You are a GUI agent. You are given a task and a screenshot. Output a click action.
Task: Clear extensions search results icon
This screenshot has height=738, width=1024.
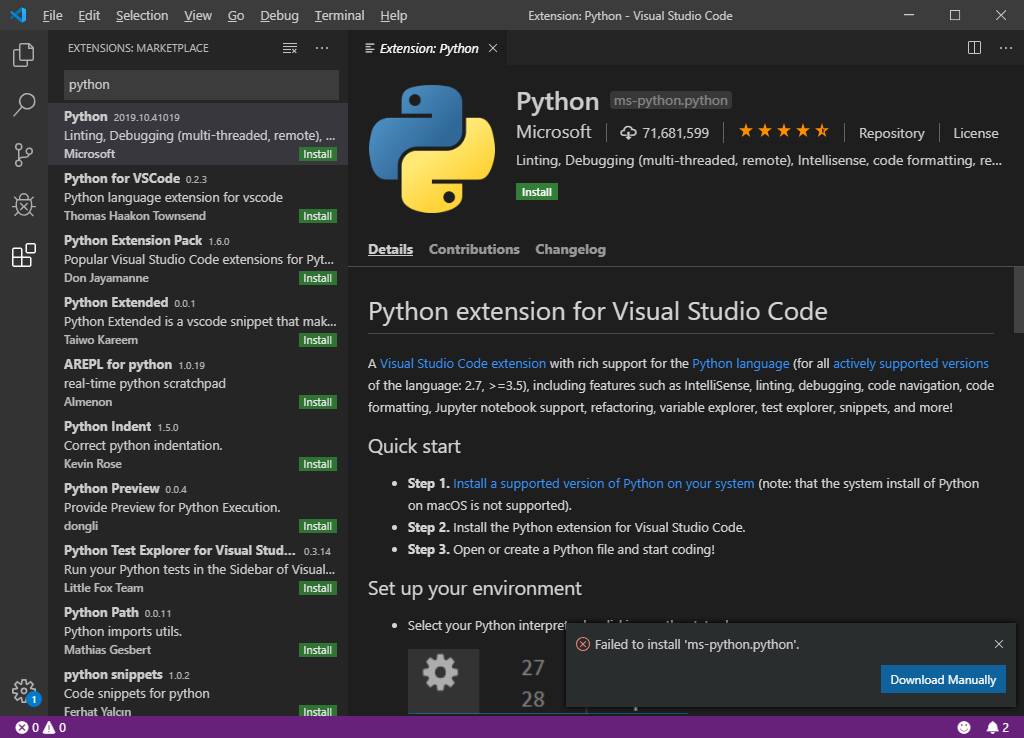click(x=290, y=48)
